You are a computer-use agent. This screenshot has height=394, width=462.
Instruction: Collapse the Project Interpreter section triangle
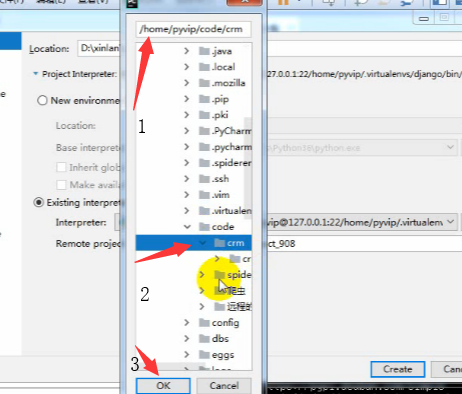[36, 74]
